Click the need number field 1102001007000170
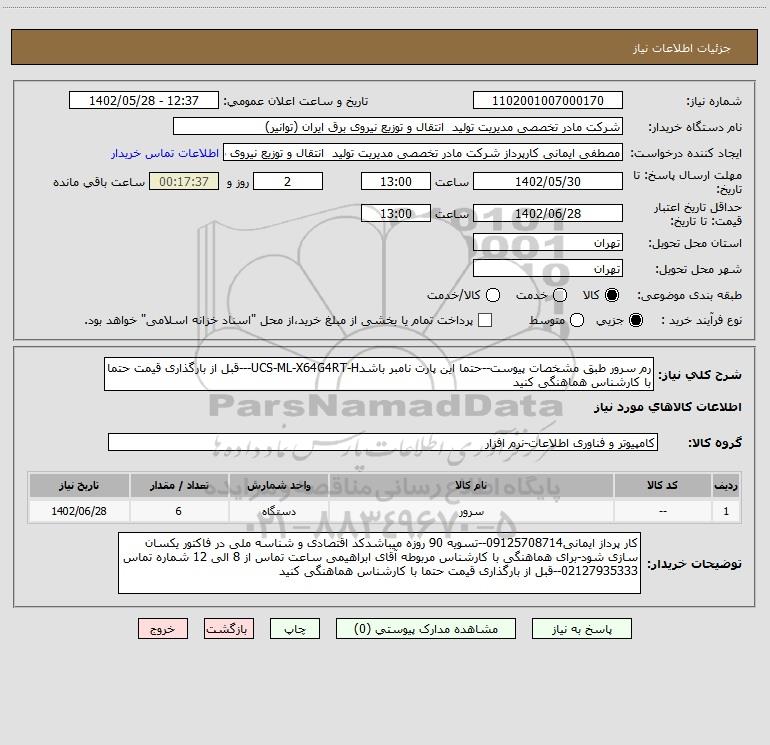The image size is (770, 745). point(548,101)
